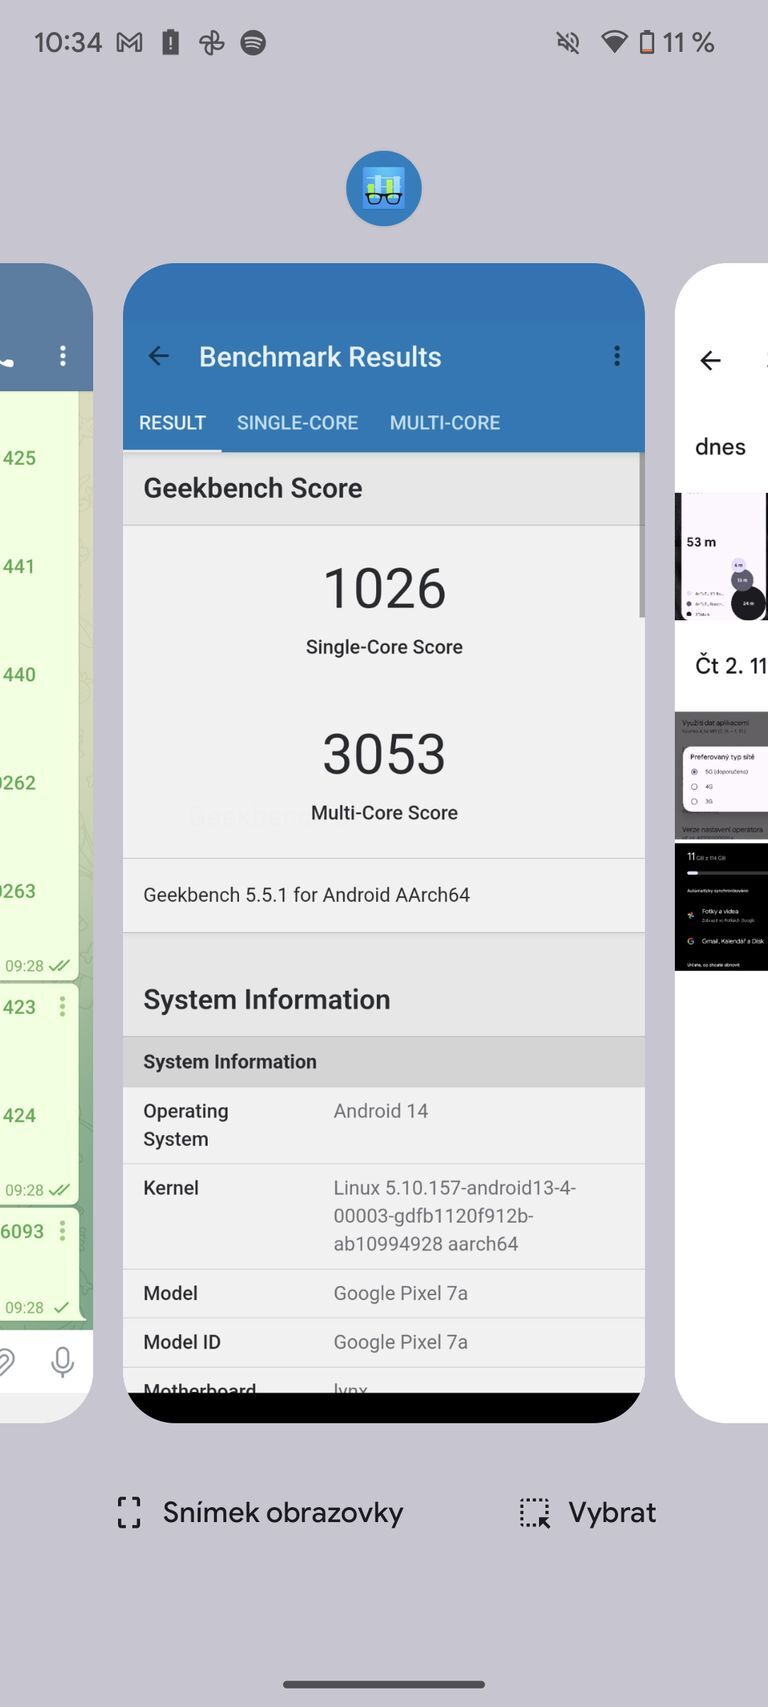Open the three-dot menu in left chat app
The height and width of the screenshot is (1707, 768).
coord(63,356)
